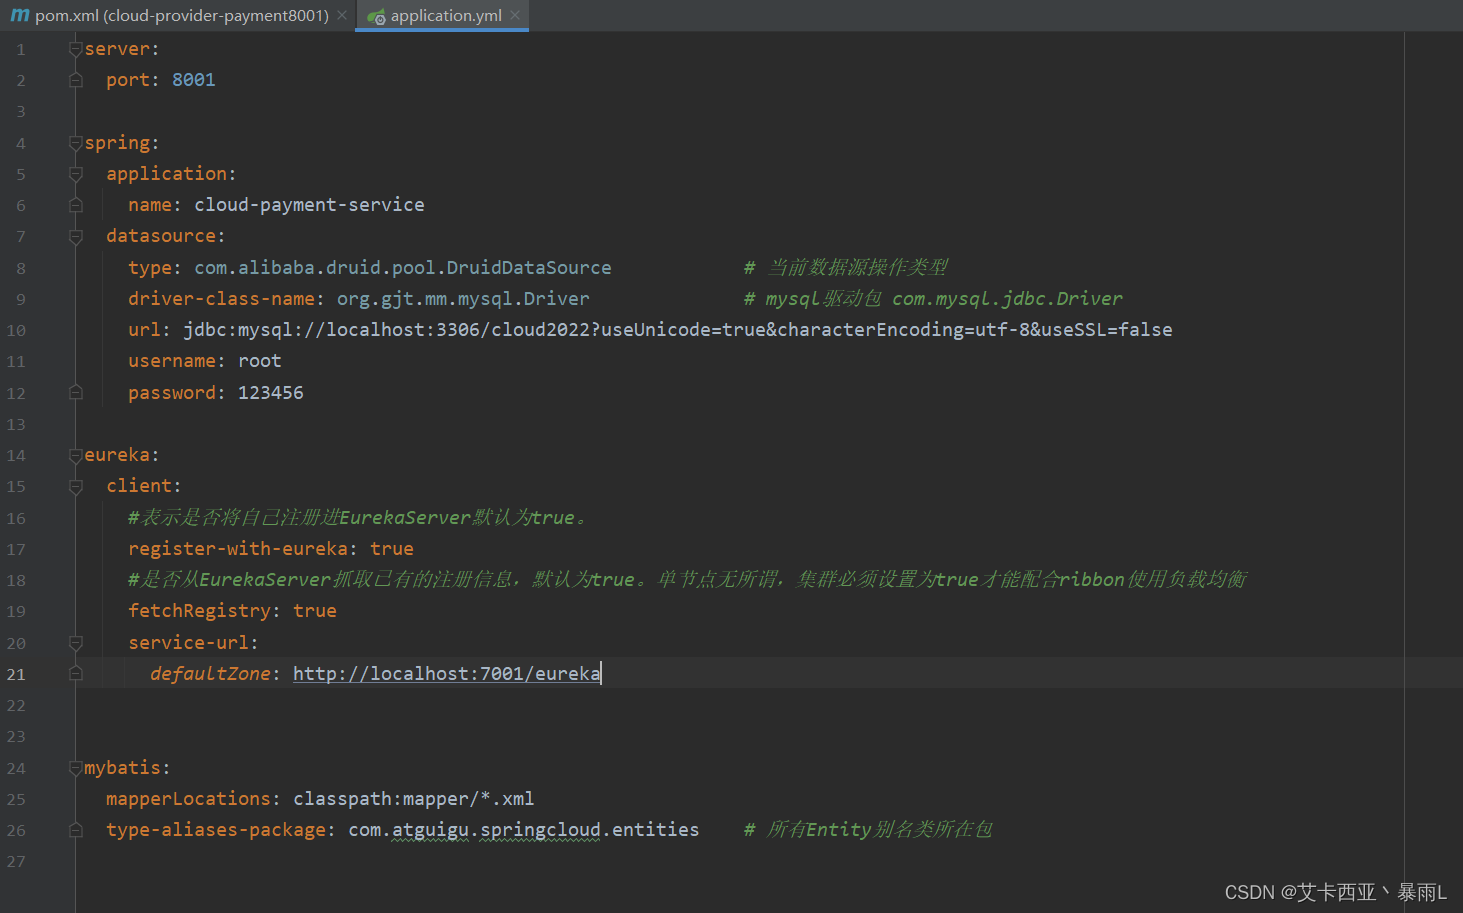Click fold end marker on password line
1463x913 pixels.
[75, 392]
